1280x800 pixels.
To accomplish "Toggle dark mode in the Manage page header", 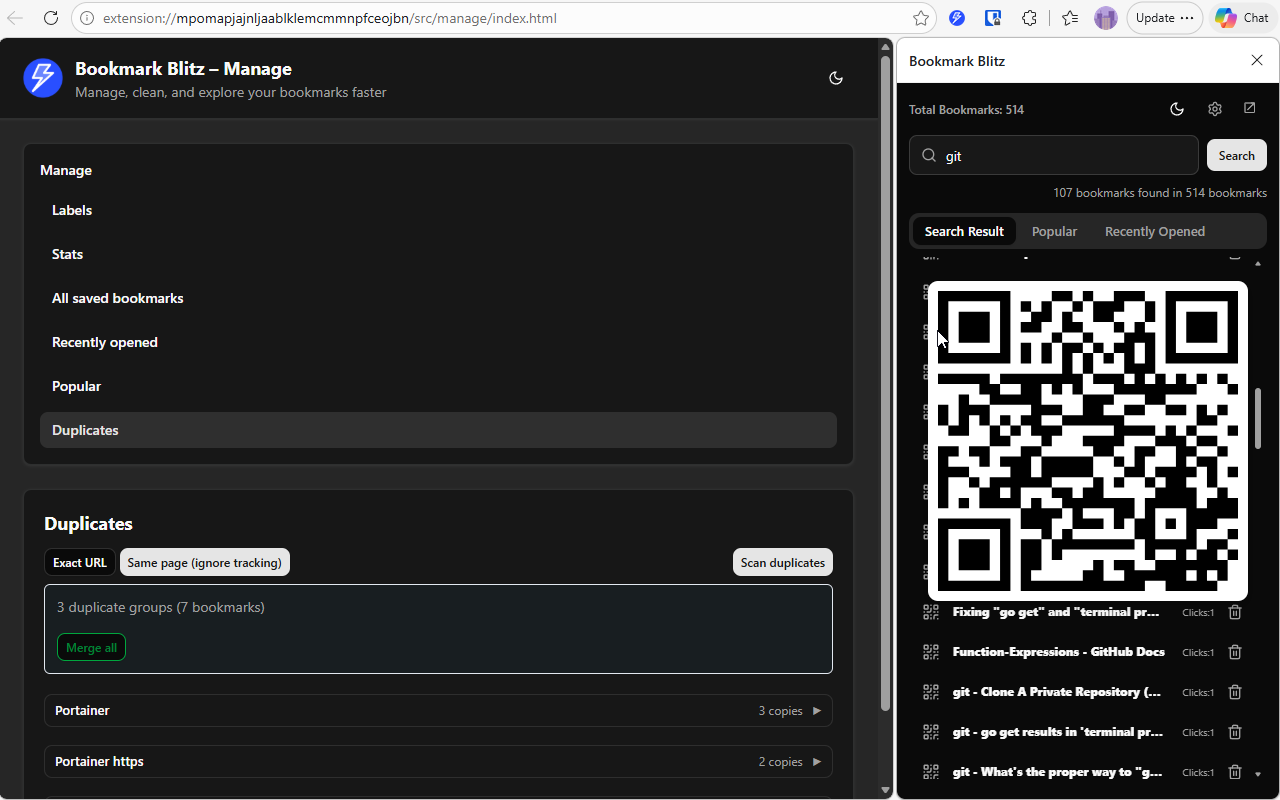I will point(836,78).
